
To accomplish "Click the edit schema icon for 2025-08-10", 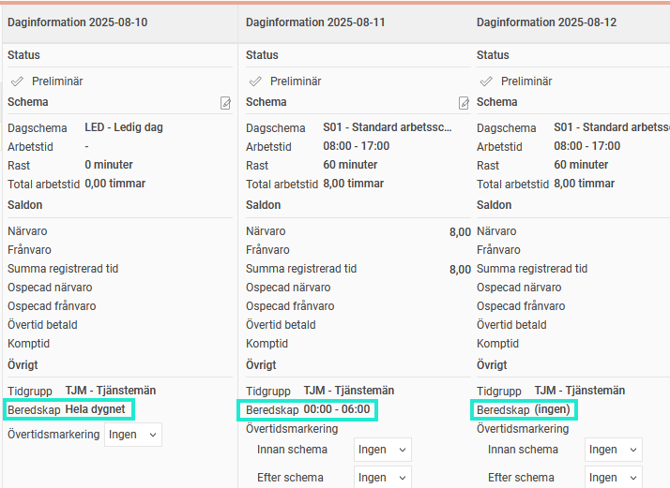I will tap(226, 103).
